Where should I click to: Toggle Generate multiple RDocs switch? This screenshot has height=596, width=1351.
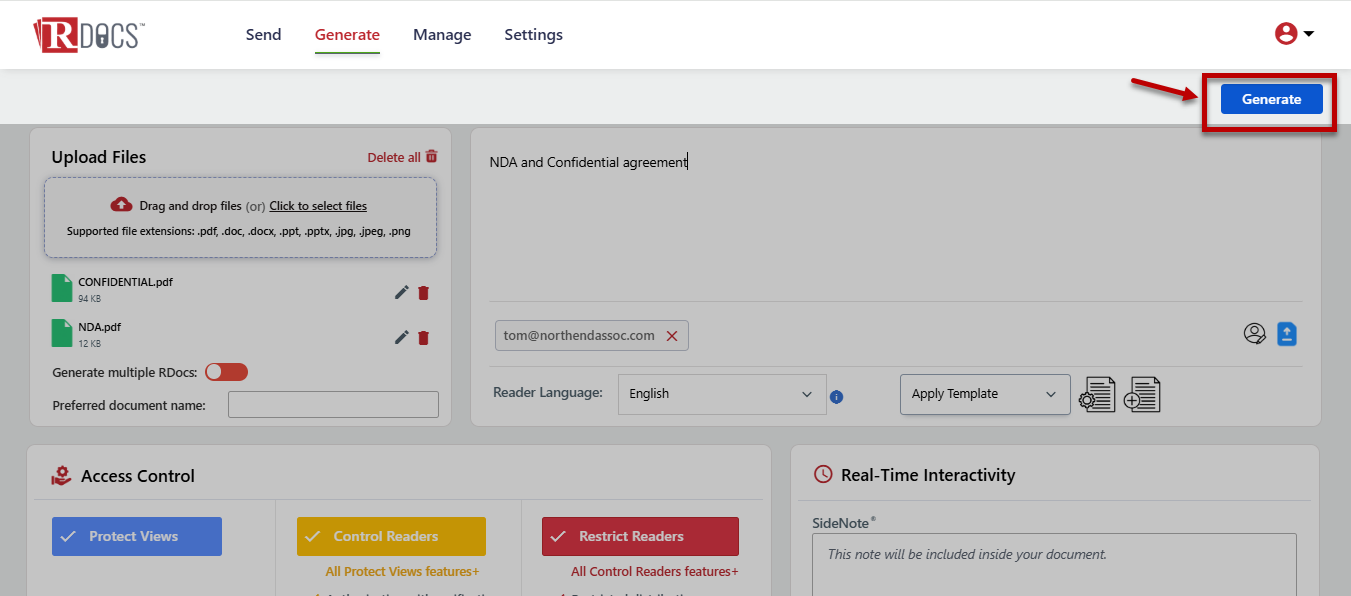[226, 372]
